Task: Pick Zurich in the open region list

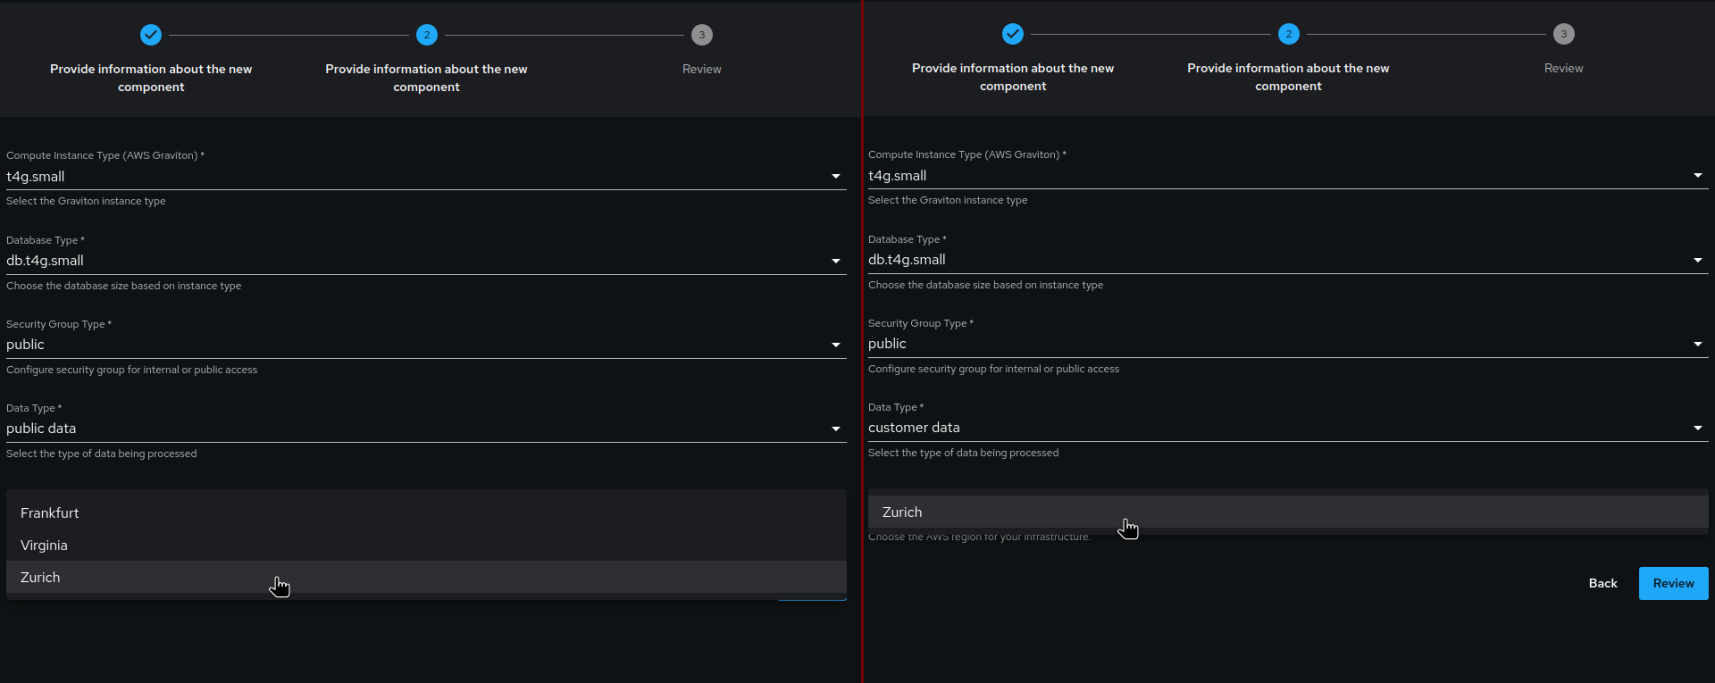Action: (41, 577)
